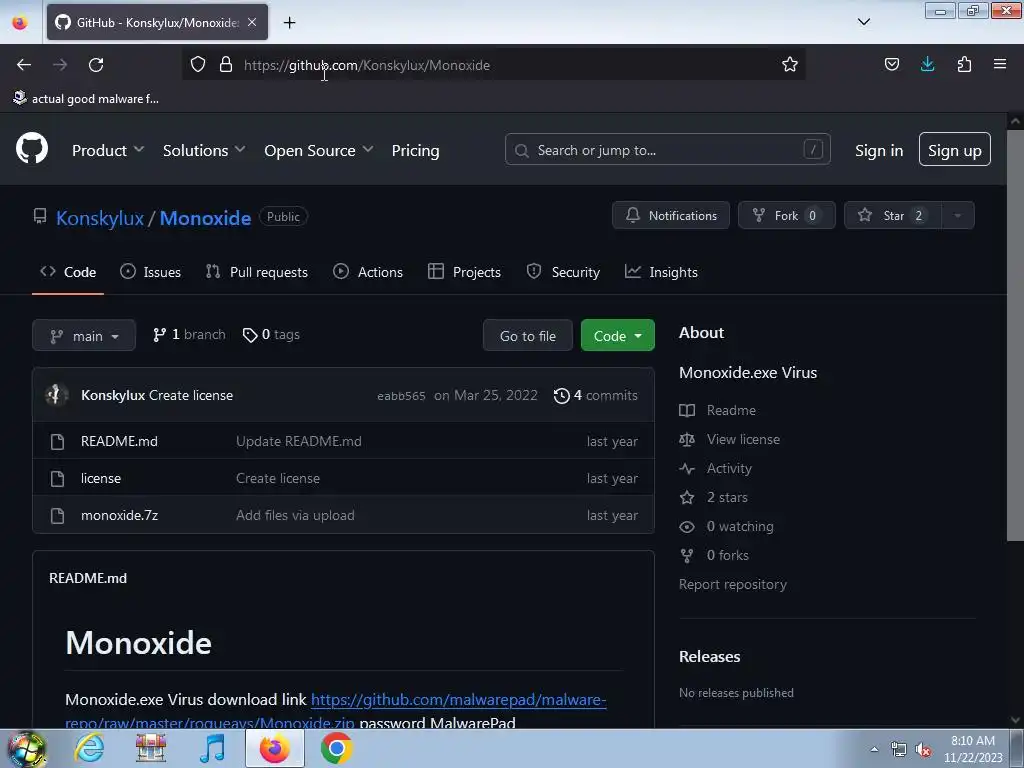The height and width of the screenshot is (768, 1024).
Task: Open the Insights tab
Action: pos(661,272)
